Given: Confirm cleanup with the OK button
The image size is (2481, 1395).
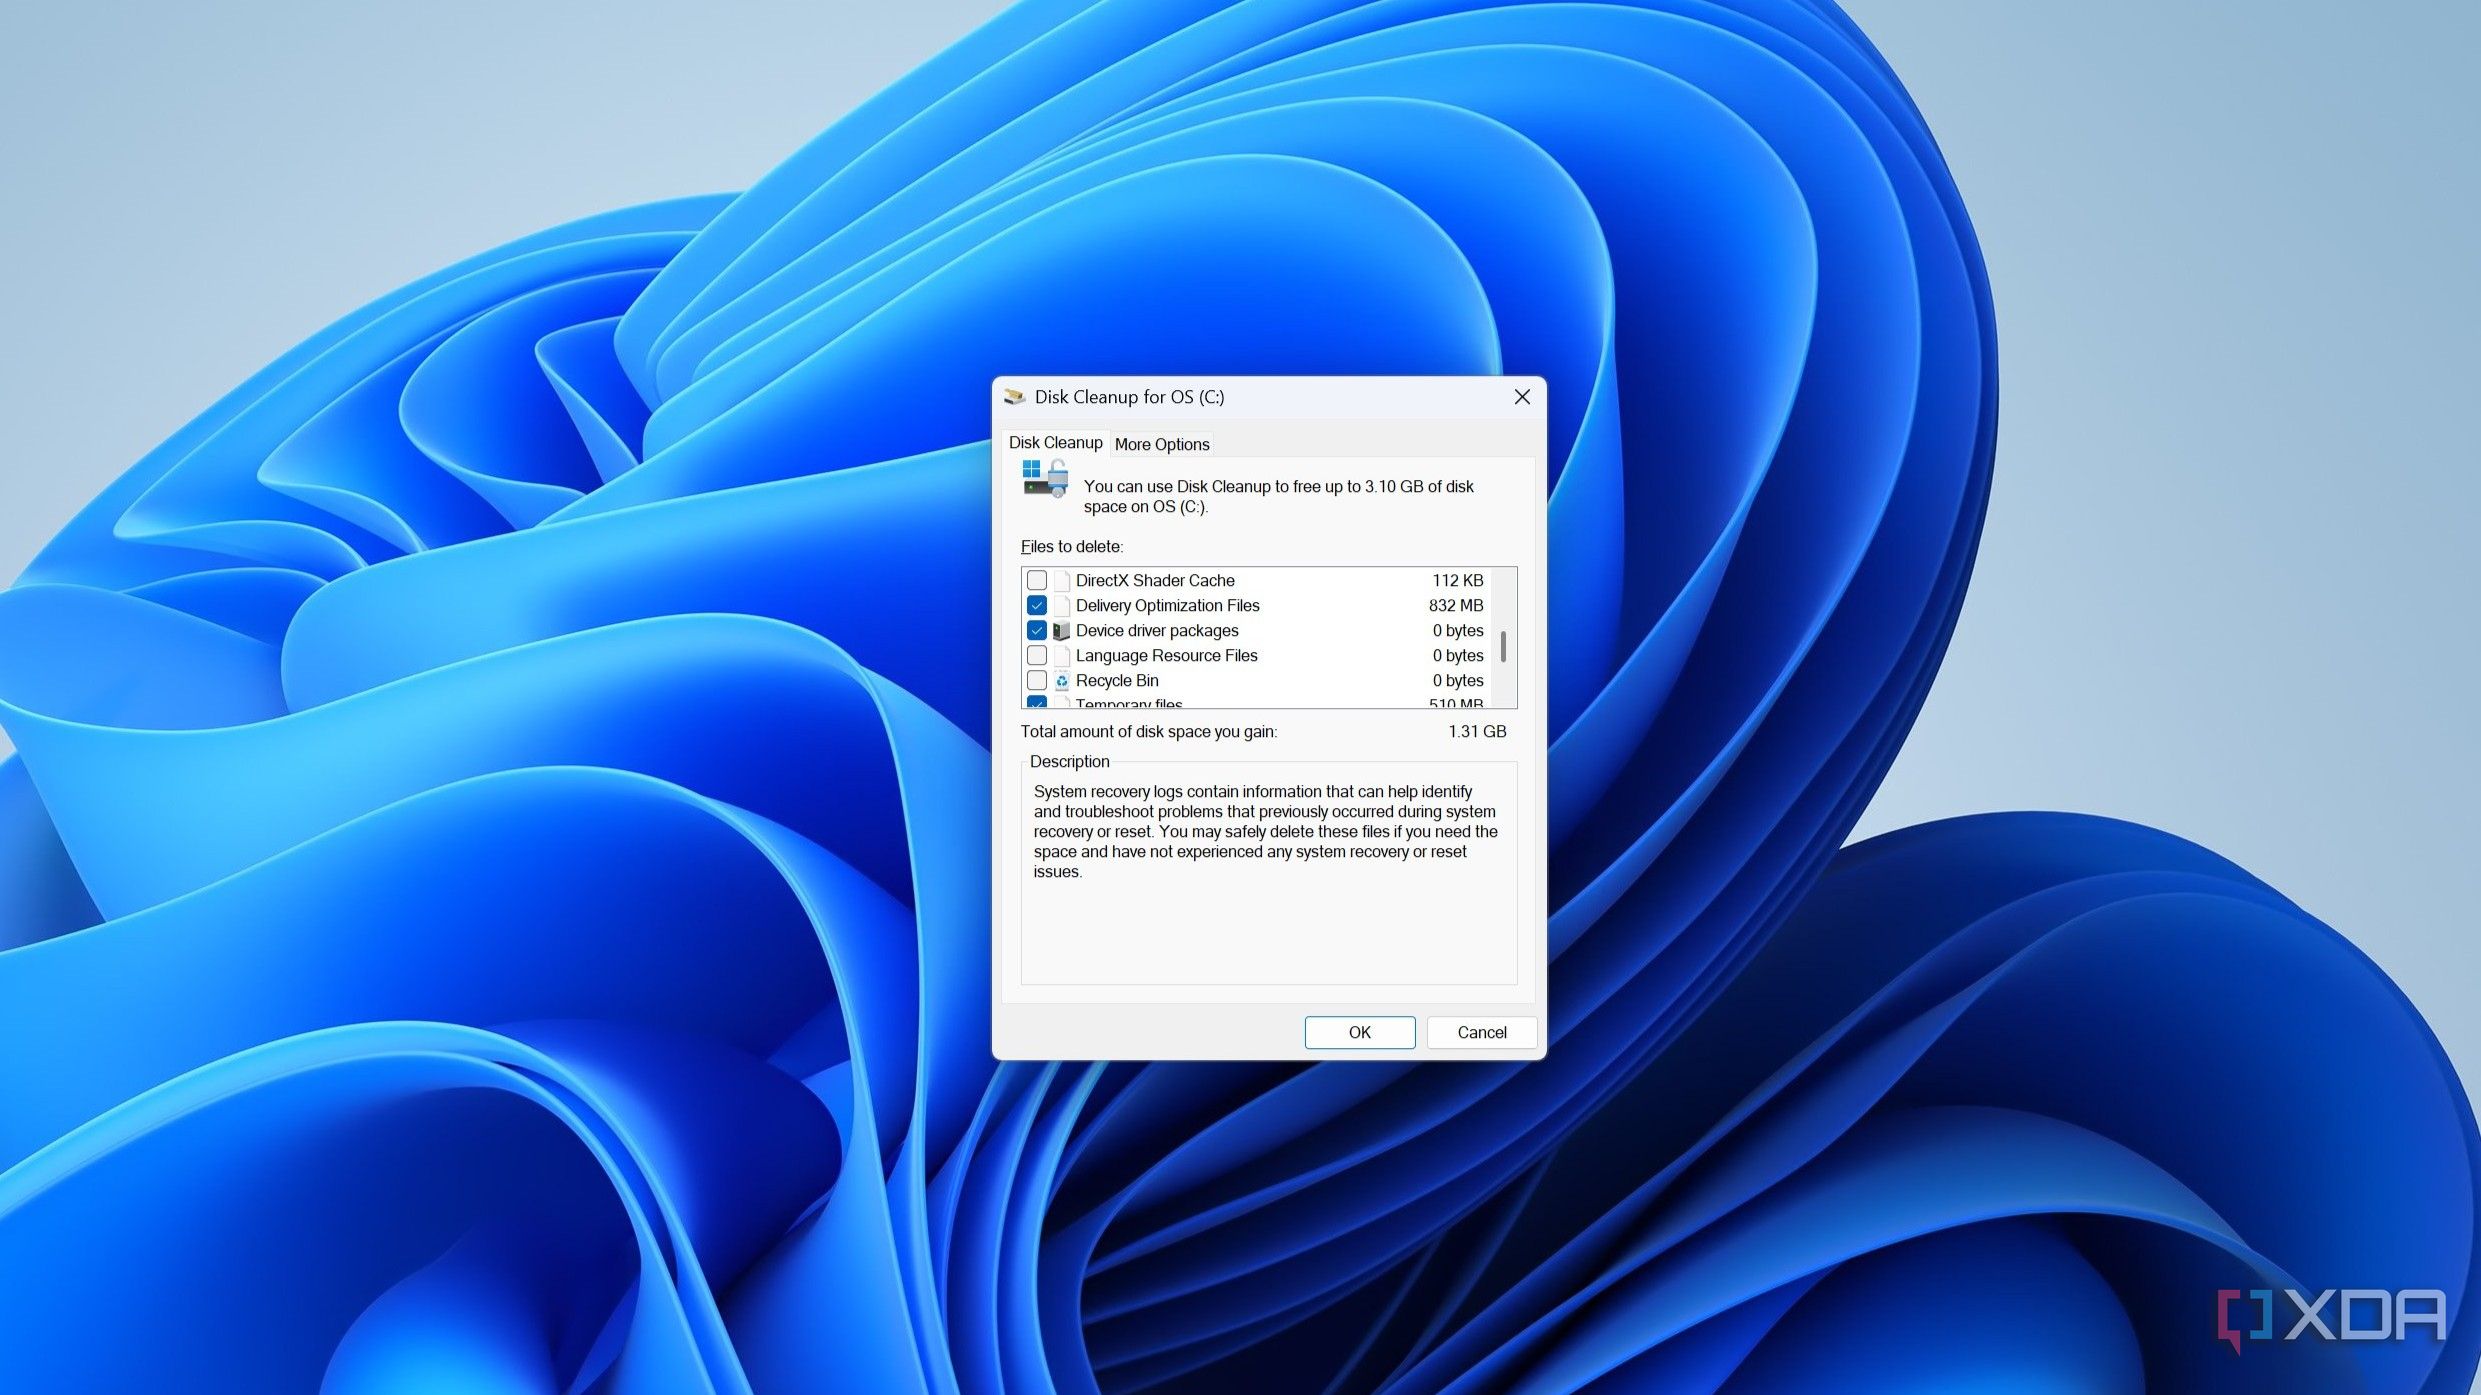Looking at the screenshot, I should [x=1360, y=1033].
